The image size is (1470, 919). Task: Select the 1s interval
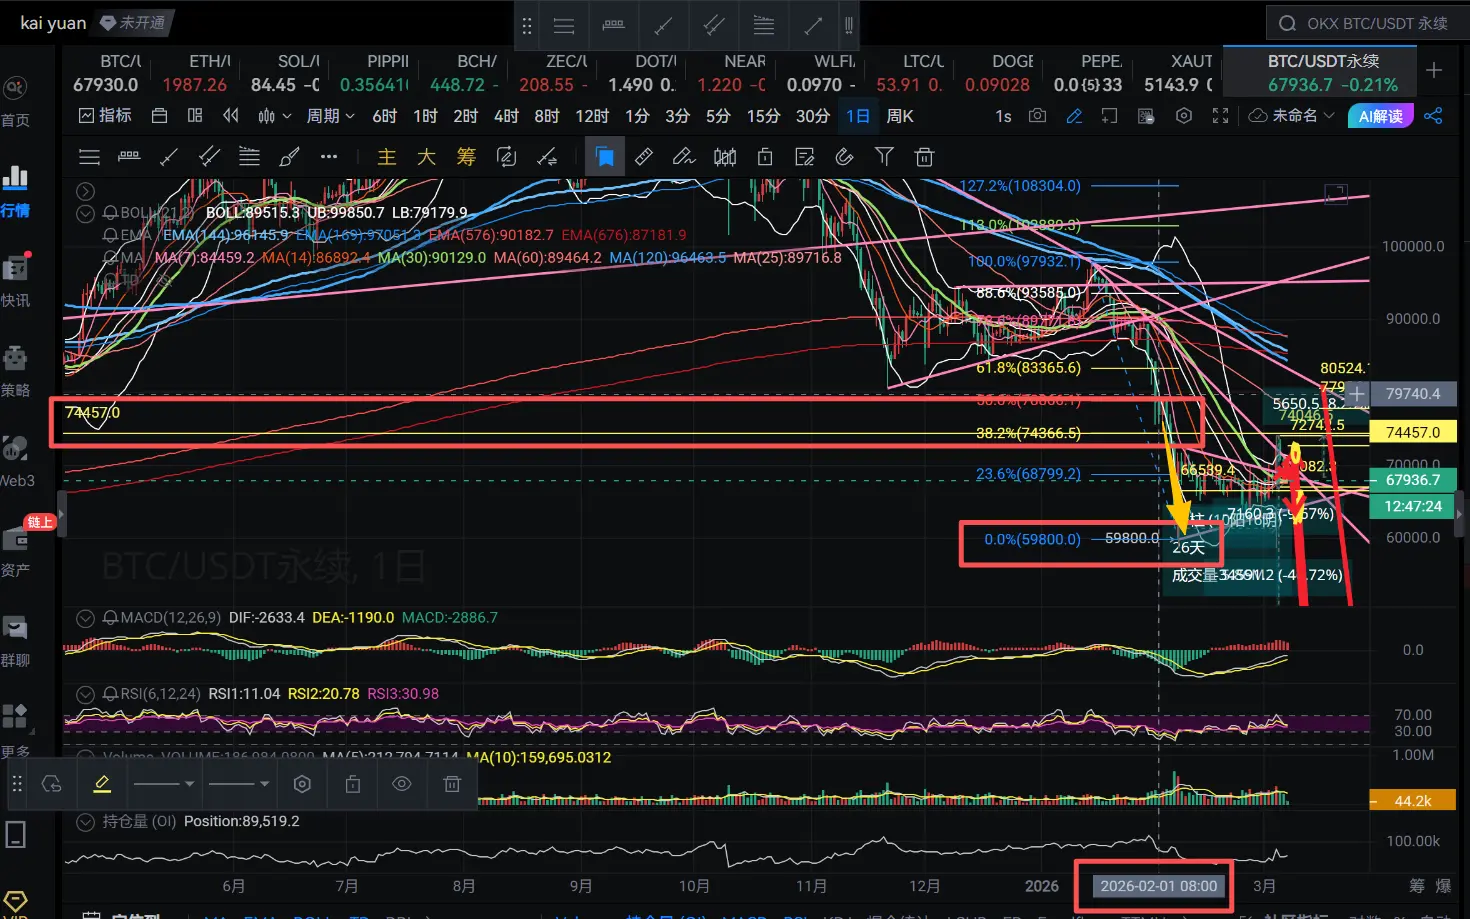click(1003, 116)
